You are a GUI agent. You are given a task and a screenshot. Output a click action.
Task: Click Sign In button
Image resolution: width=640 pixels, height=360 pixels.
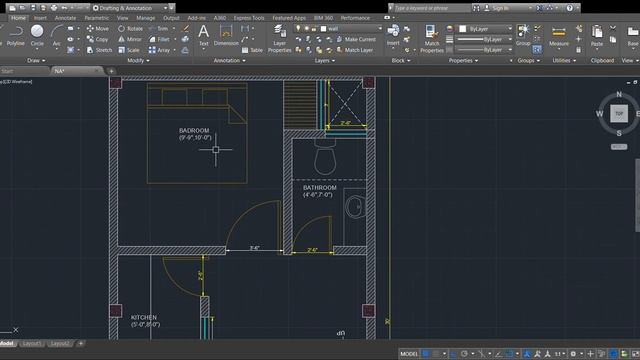tap(496, 8)
